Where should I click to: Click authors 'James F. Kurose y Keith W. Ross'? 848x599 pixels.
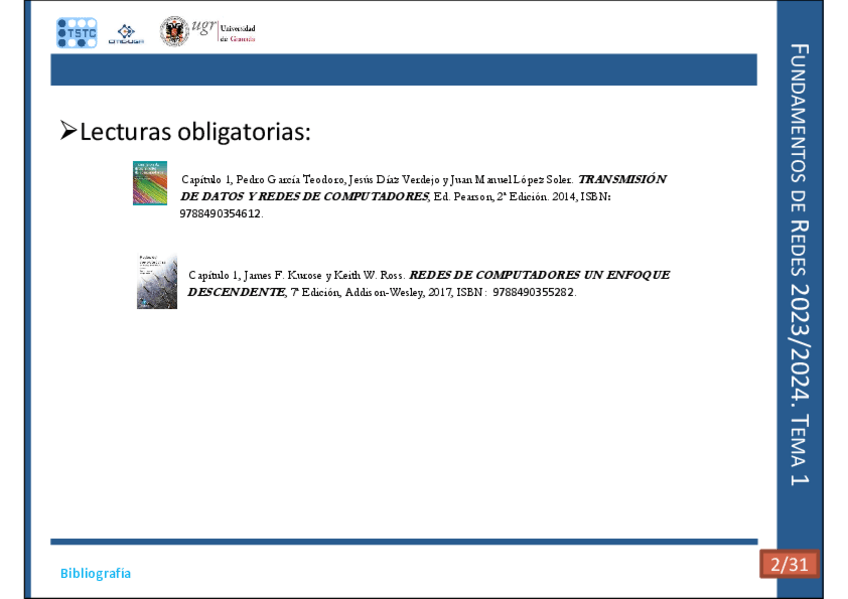pos(323,275)
